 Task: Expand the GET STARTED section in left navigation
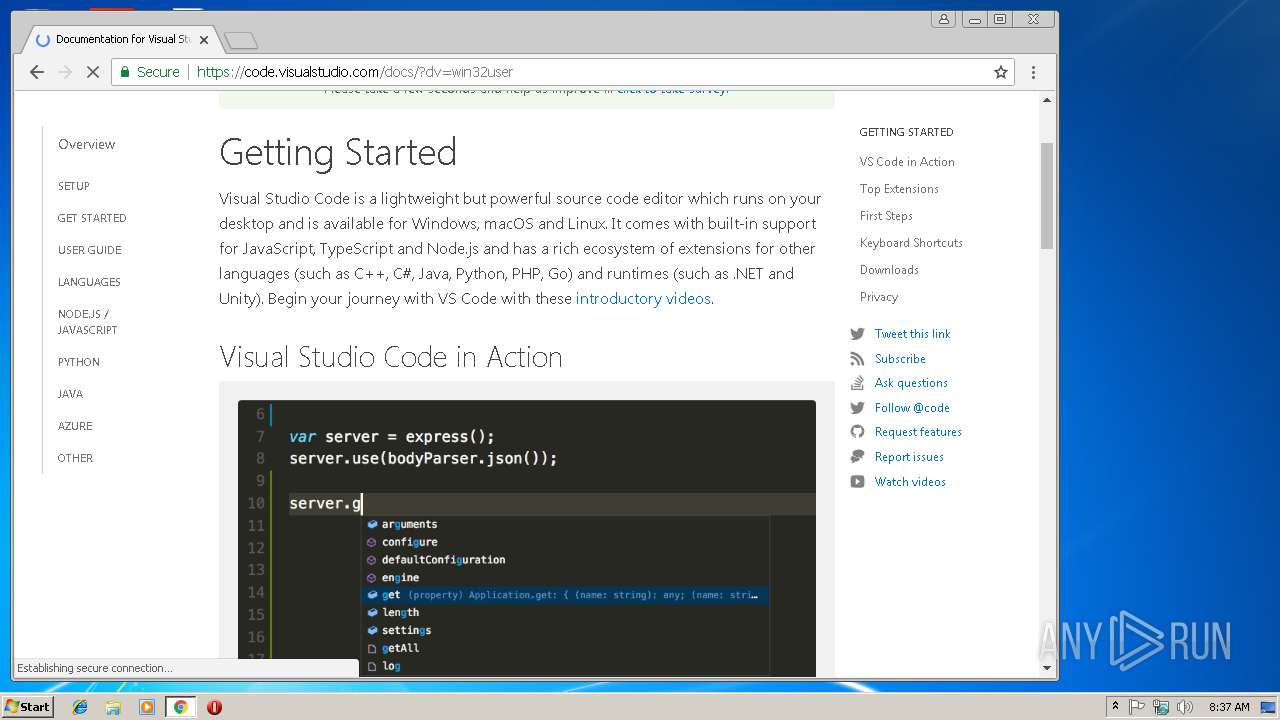(x=92, y=218)
